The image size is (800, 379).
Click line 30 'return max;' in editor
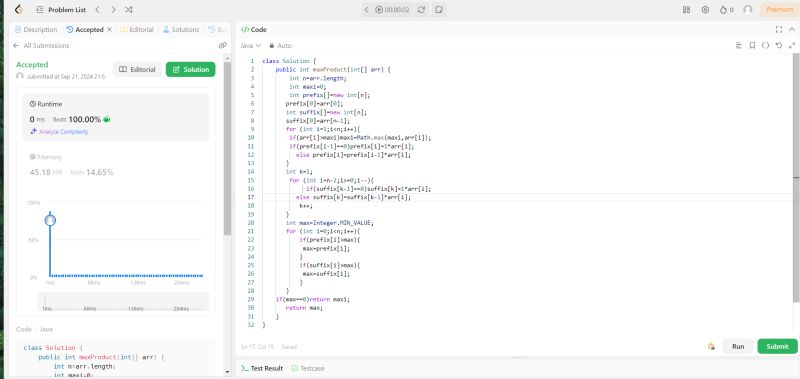tap(305, 308)
